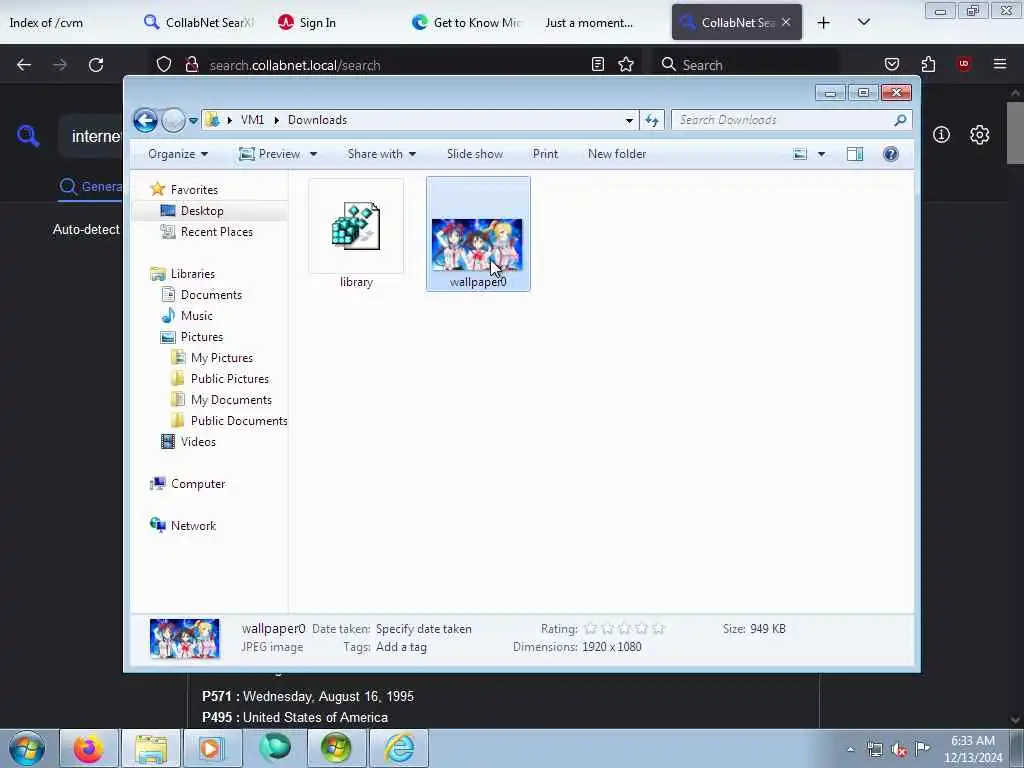The image size is (1024, 768).
Task: Switch to the Sign In tab
Action: coord(307,23)
